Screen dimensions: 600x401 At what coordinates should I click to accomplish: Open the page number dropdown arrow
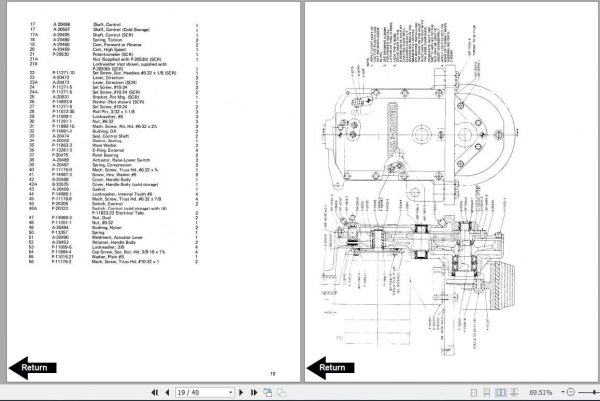coord(230,392)
